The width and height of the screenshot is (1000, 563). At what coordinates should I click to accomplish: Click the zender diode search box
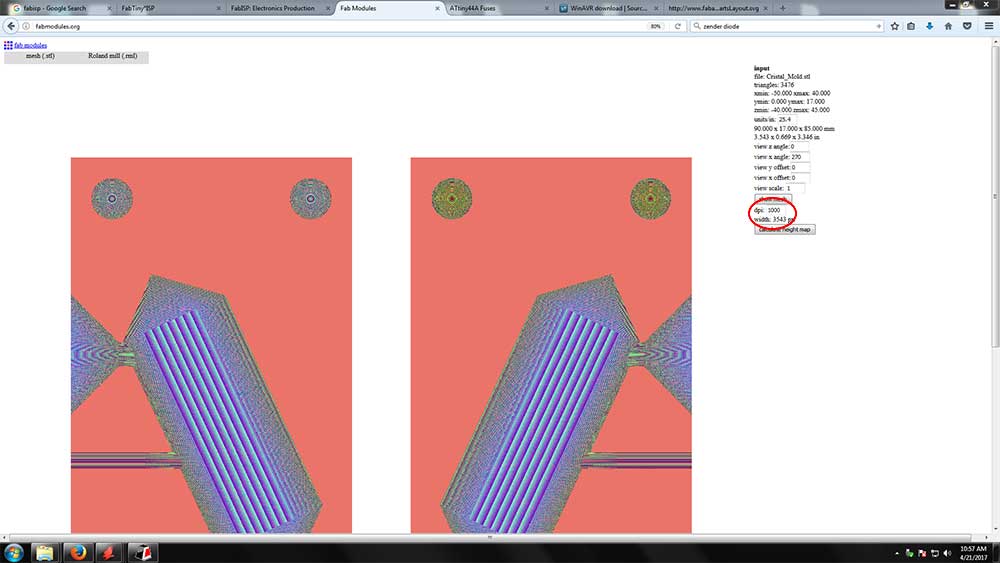point(788,26)
